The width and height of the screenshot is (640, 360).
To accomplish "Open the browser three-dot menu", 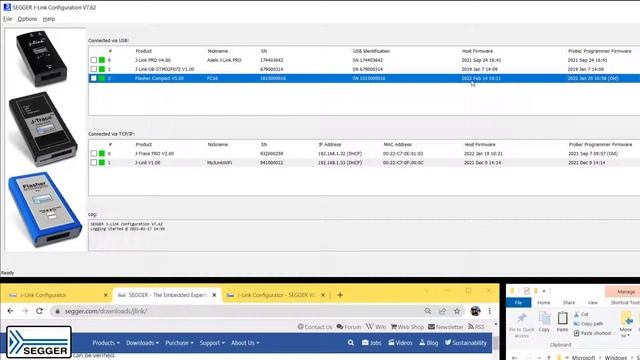I will point(489,311).
